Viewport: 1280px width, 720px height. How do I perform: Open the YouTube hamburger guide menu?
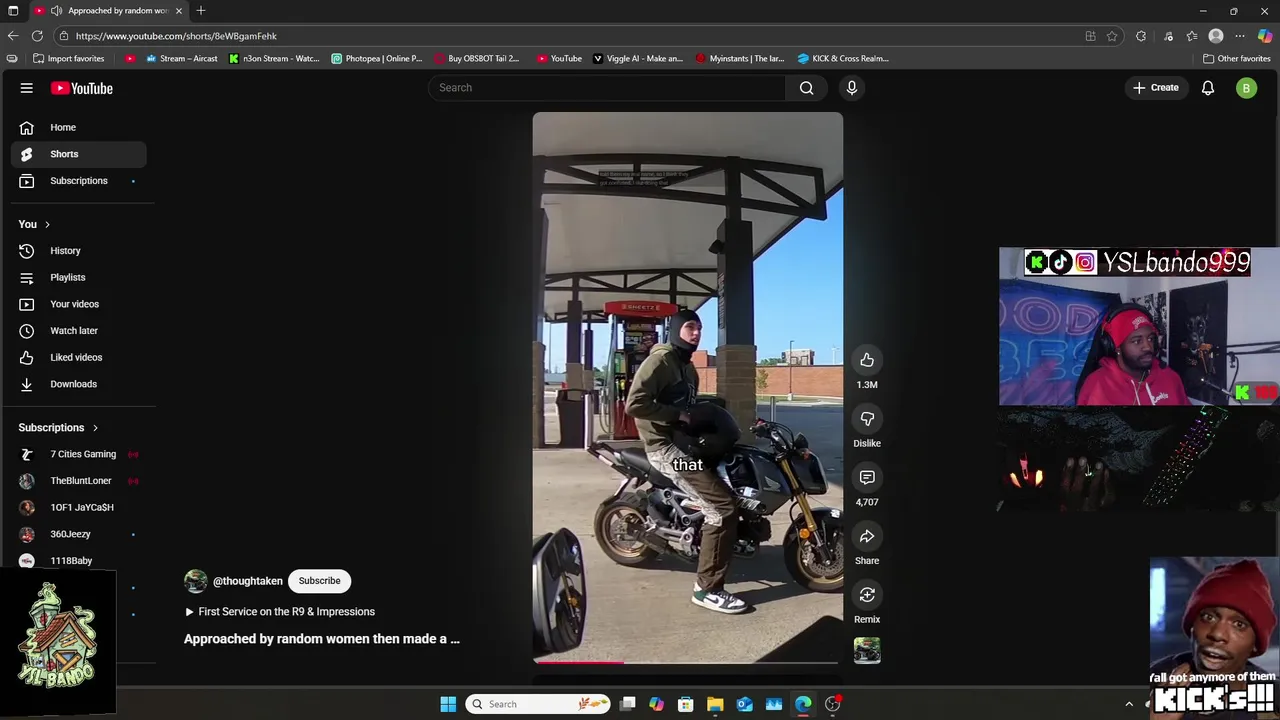pyautogui.click(x=27, y=88)
